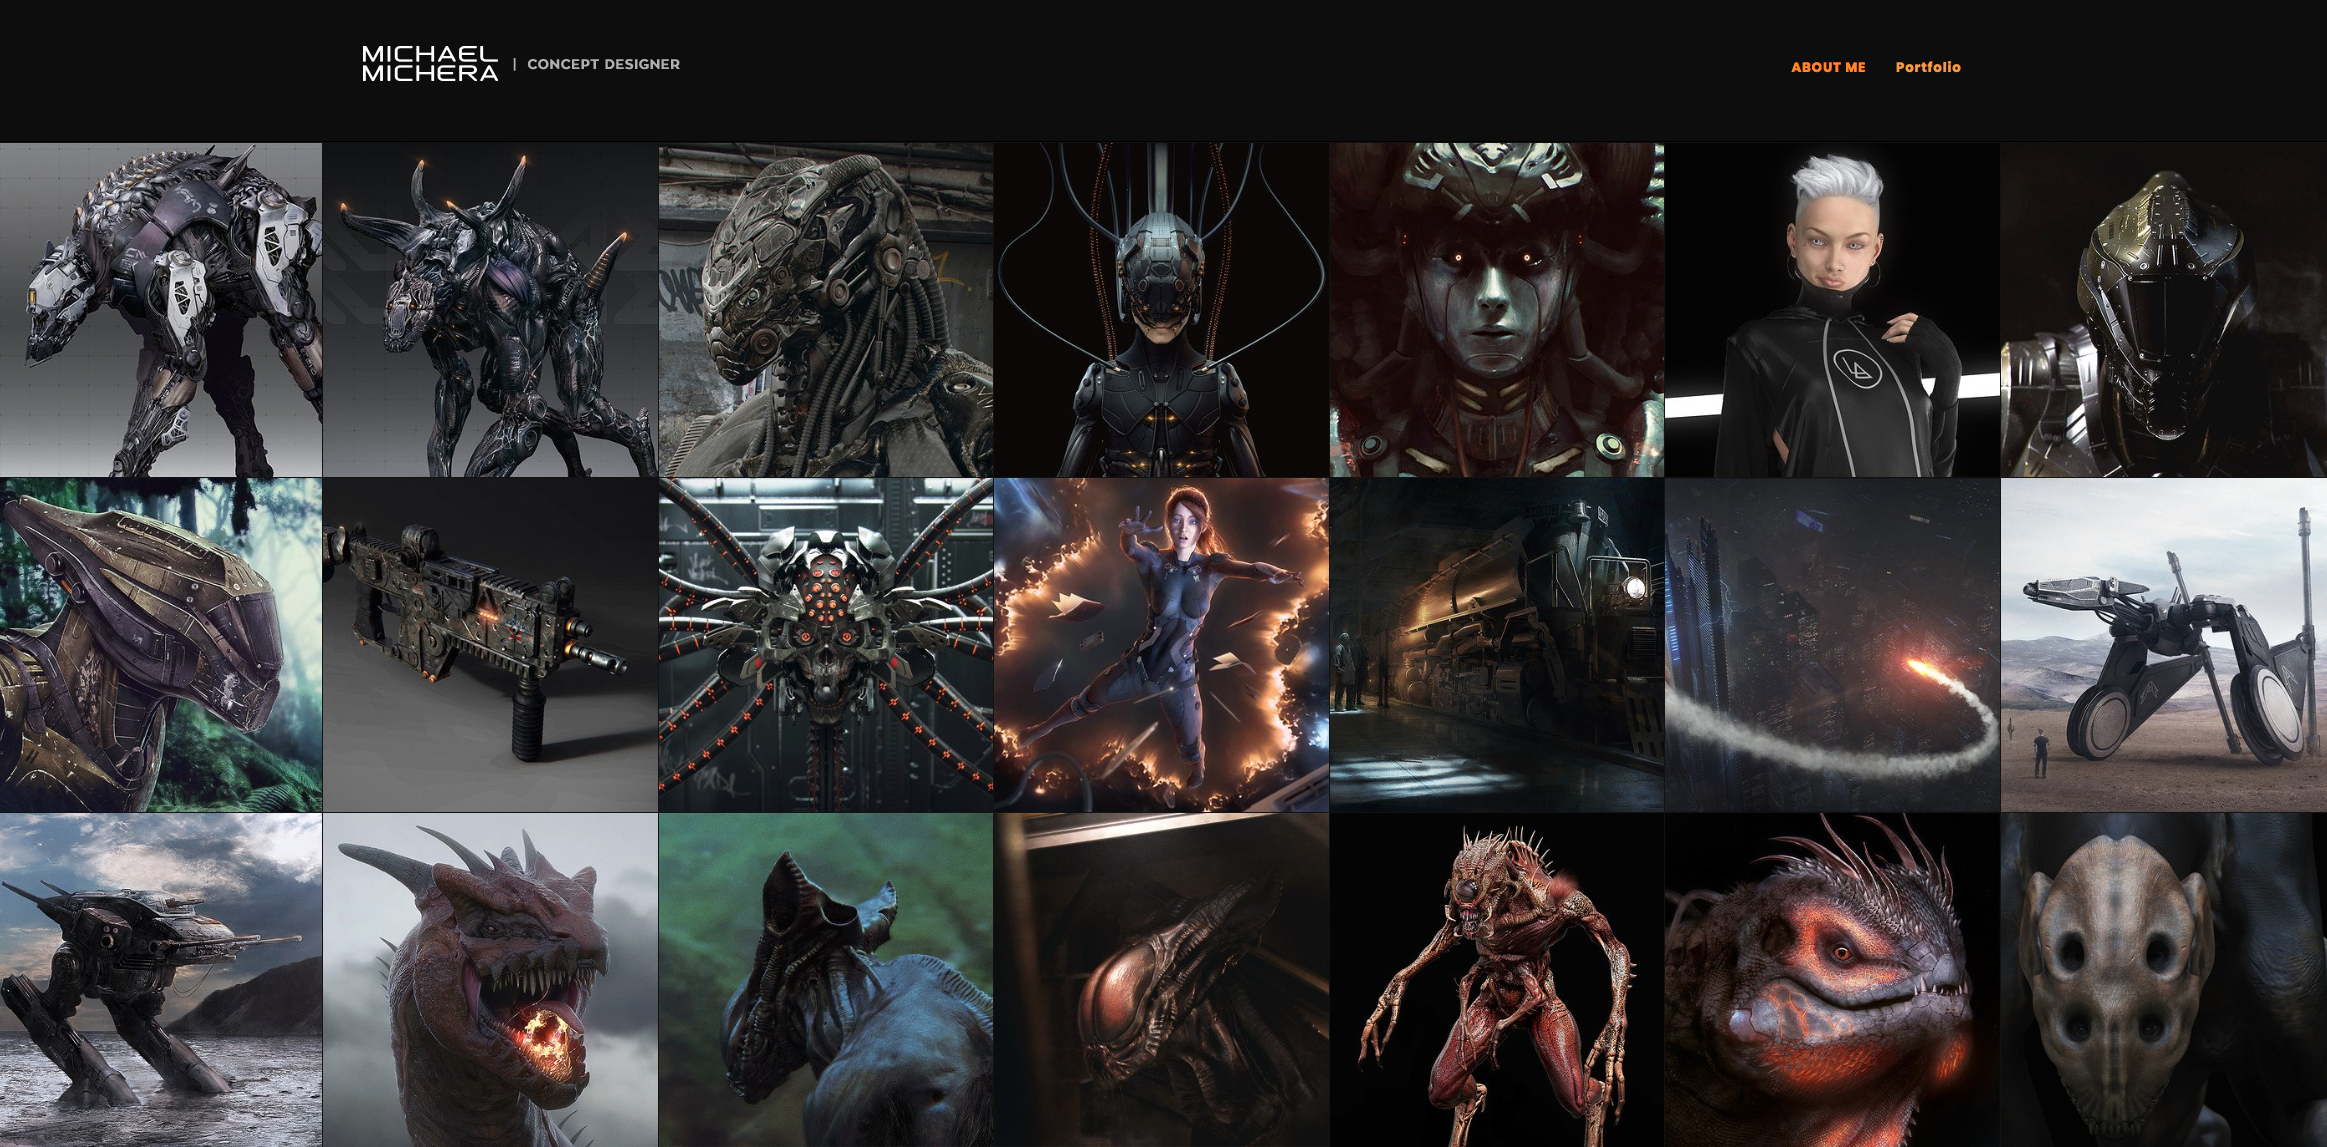Click the Michael Michera logo
Image resolution: width=2327 pixels, height=1147 pixels.
[x=430, y=63]
